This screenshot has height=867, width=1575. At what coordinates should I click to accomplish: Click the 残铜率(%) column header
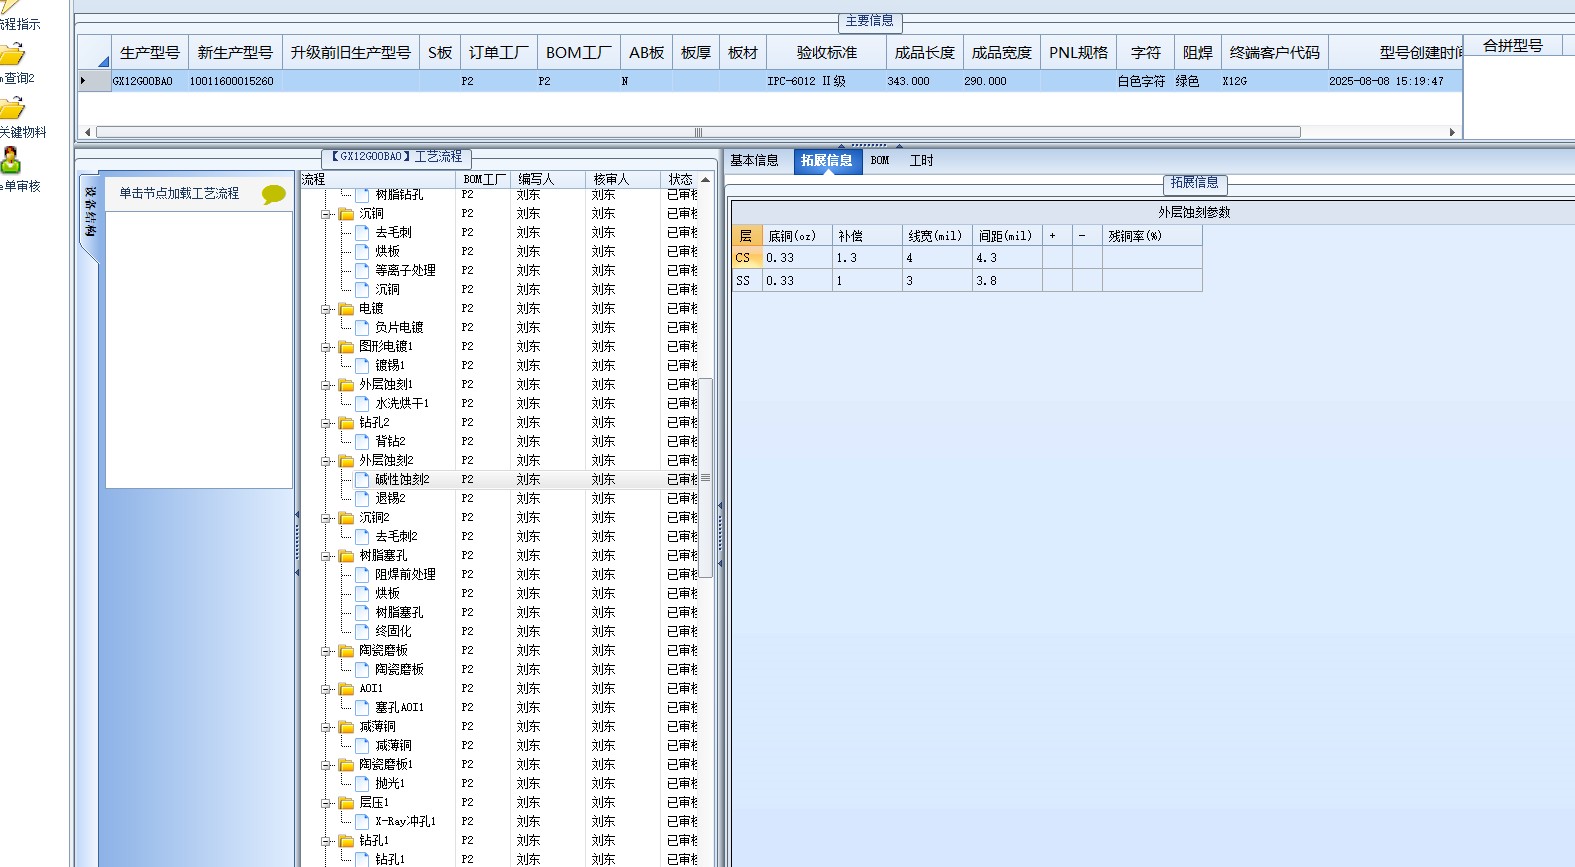pyautogui.click(x=1152, y=236)
